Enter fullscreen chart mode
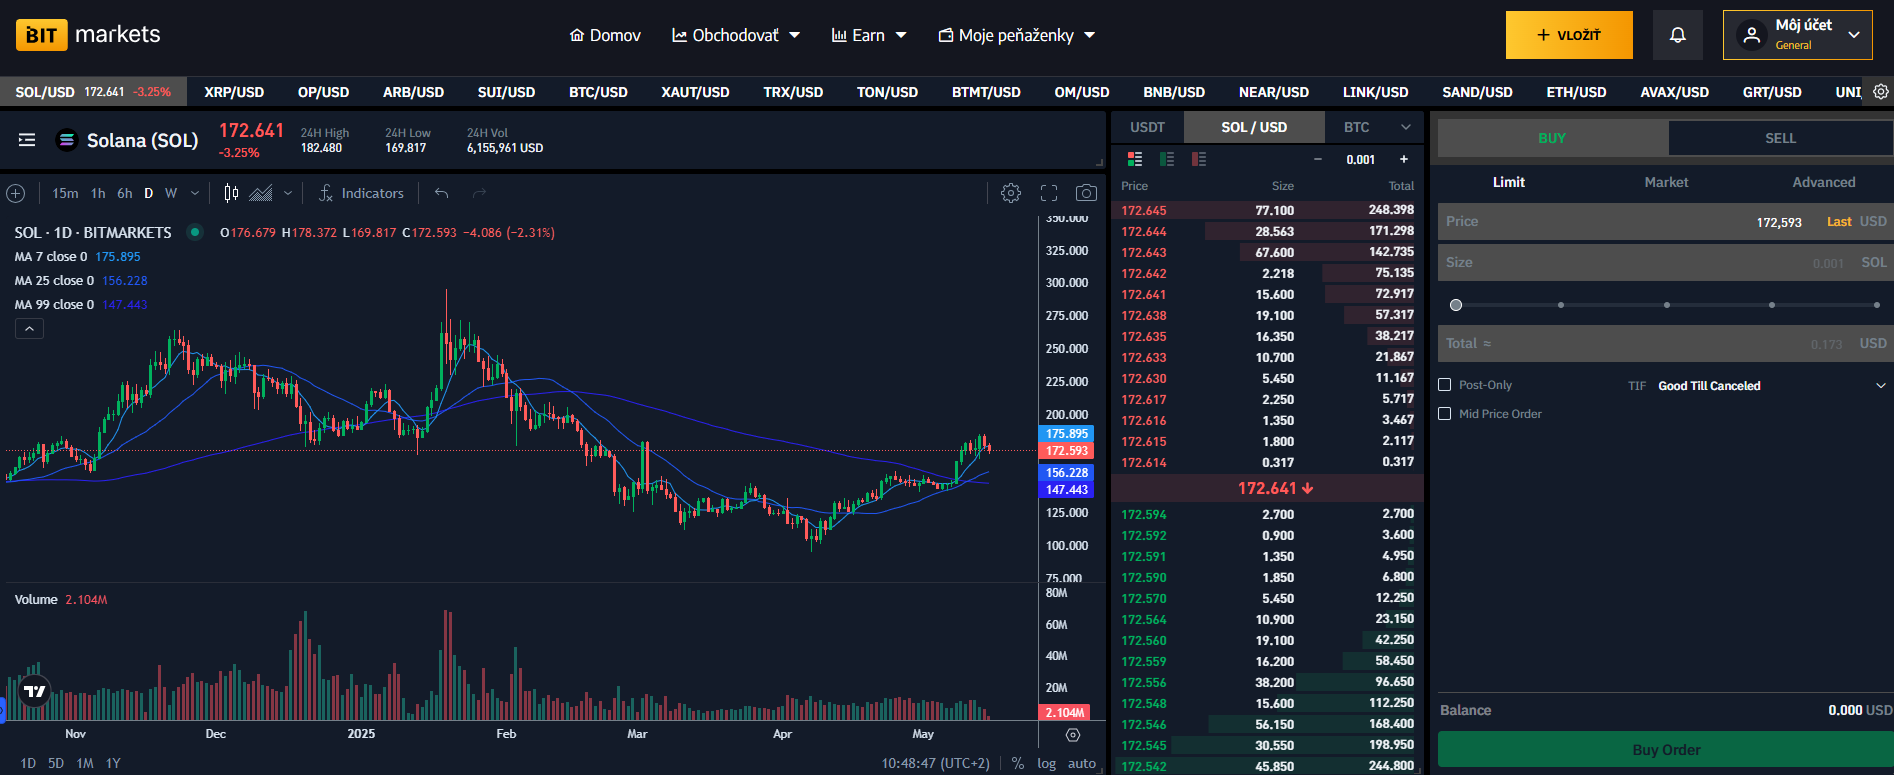The width and height of the screenshot is (1894, 775). (1049, 193)
